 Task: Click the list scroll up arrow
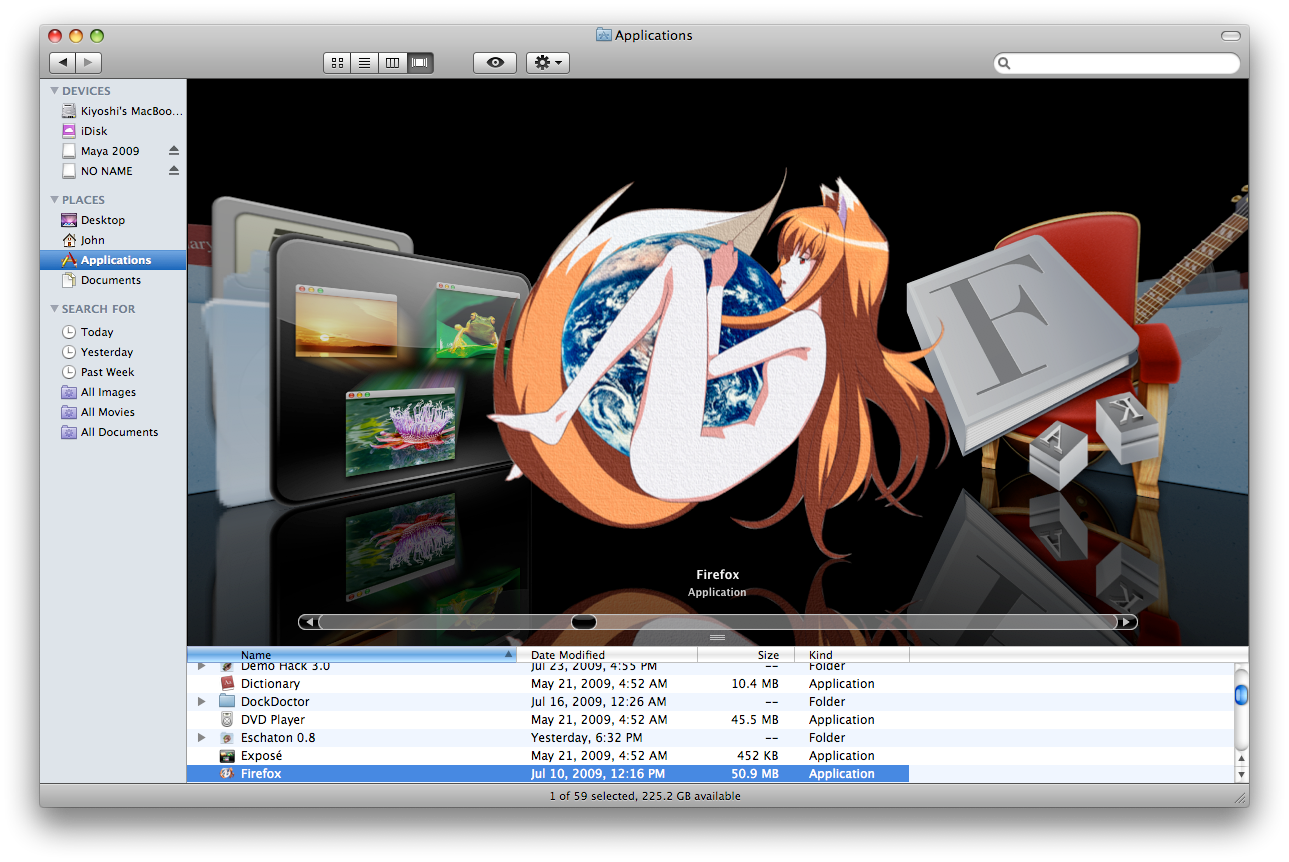point(1241,758)
